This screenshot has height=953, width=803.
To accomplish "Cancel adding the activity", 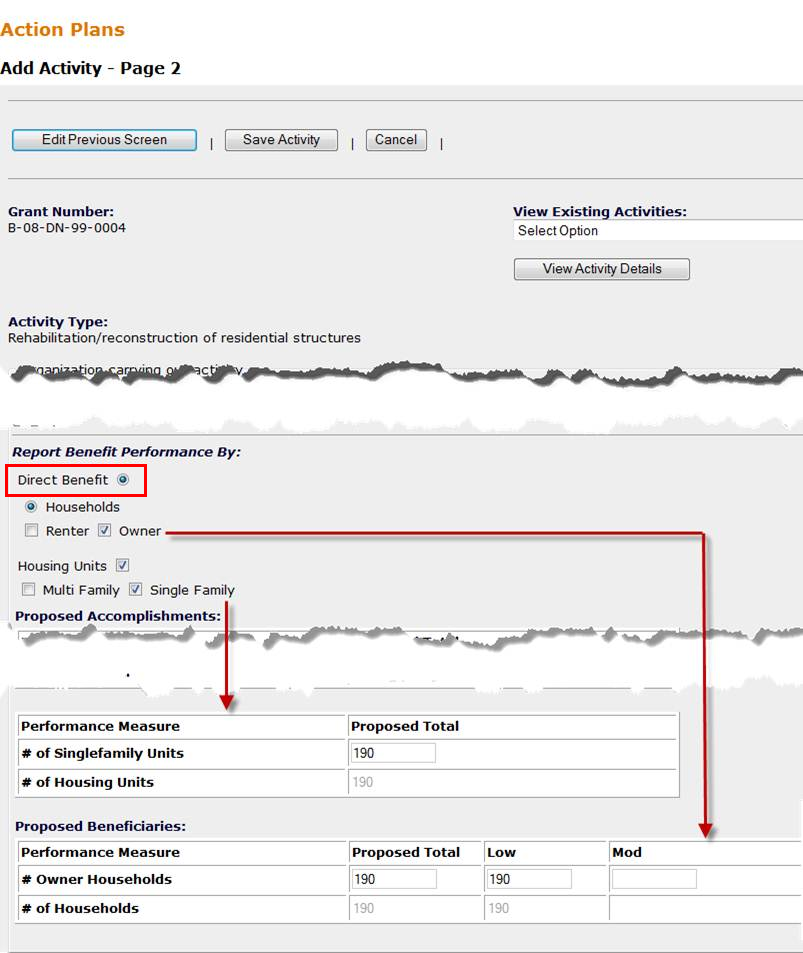I will 396,140.
